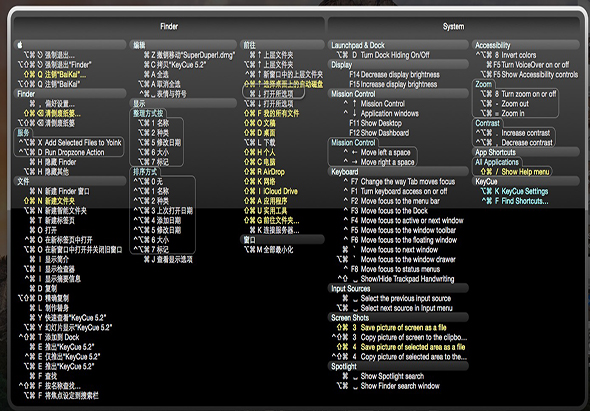This screenshot has height=411, width=590.
Task: Select Move right a space entry
Action: coord(378,162)
